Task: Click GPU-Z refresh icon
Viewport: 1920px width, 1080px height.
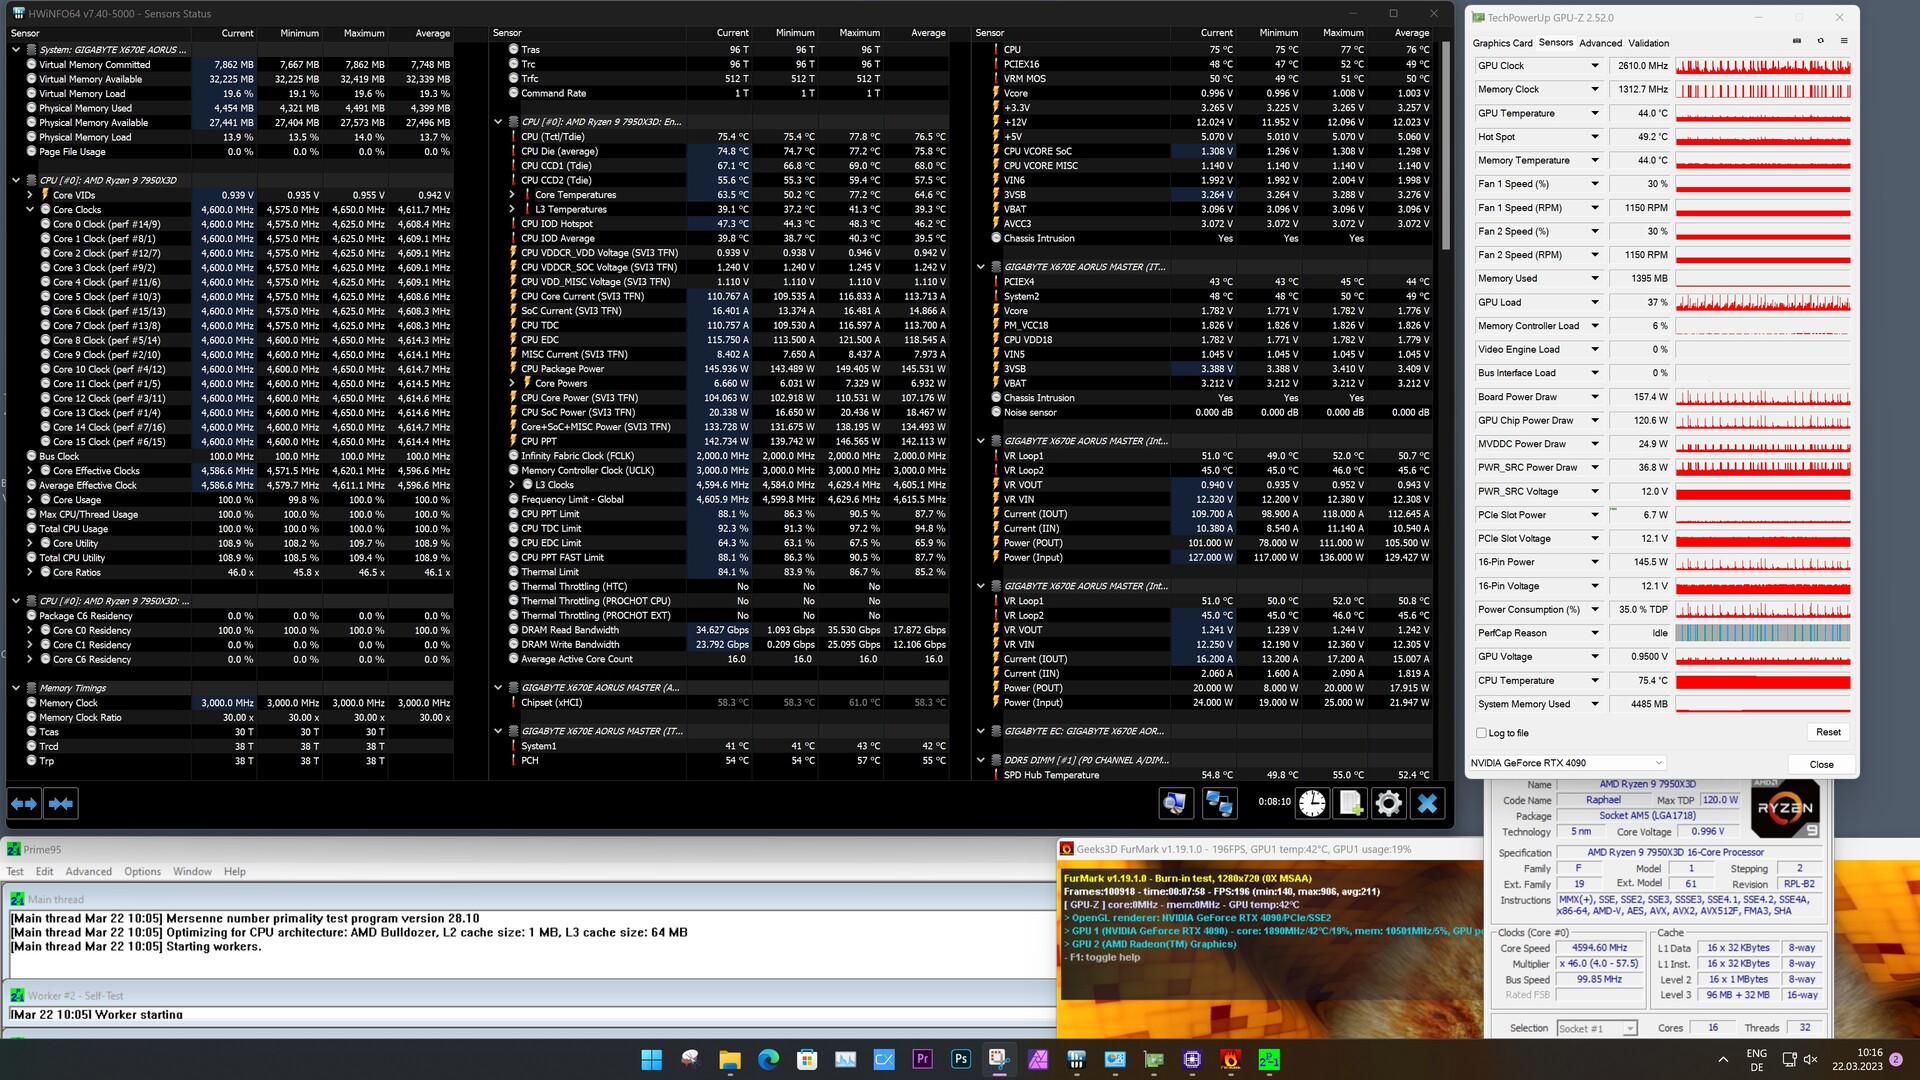Action: click(x=1820, y=41)
